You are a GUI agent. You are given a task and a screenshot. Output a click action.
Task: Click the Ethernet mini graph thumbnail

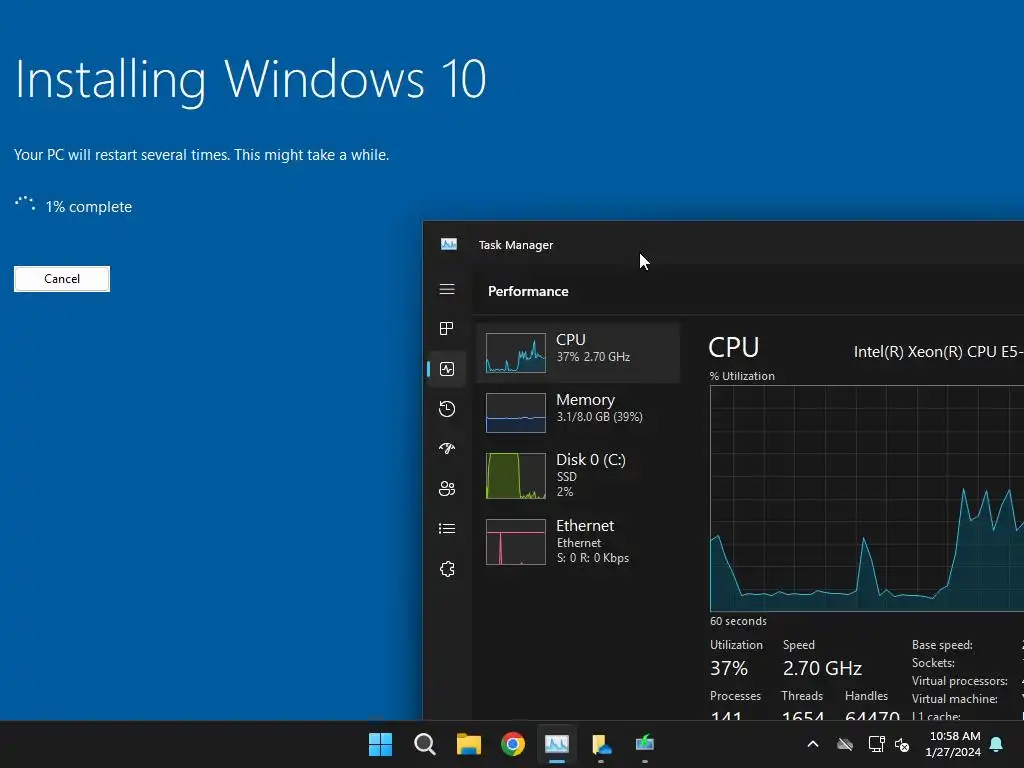[516, 541]
